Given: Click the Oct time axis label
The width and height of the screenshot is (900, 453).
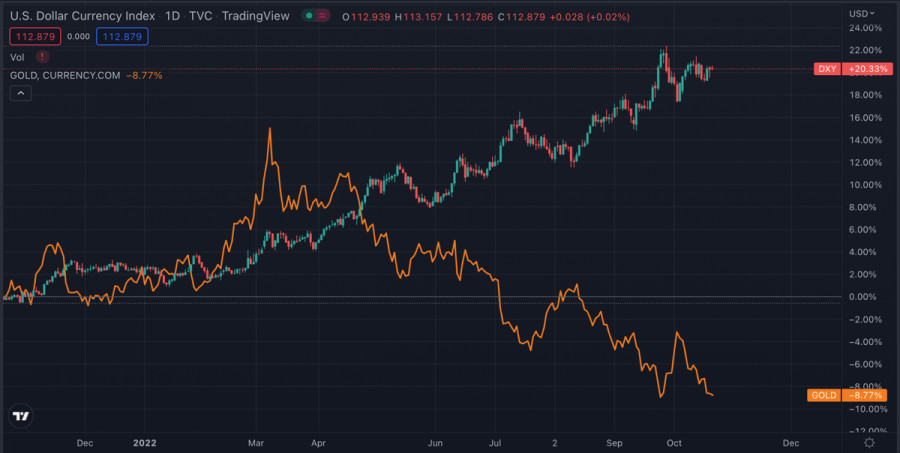Looking at the screenshot, I should point(674,441).
